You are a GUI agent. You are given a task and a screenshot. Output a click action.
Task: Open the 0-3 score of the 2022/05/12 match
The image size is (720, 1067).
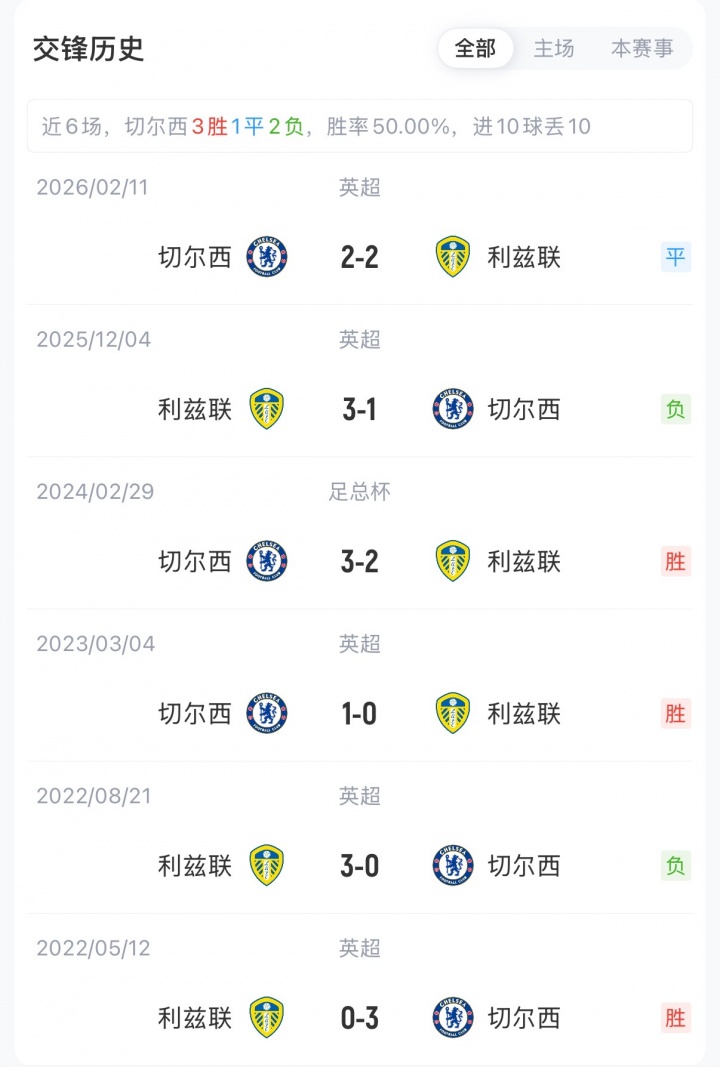pyautogui.click(x=360, y=1017)
